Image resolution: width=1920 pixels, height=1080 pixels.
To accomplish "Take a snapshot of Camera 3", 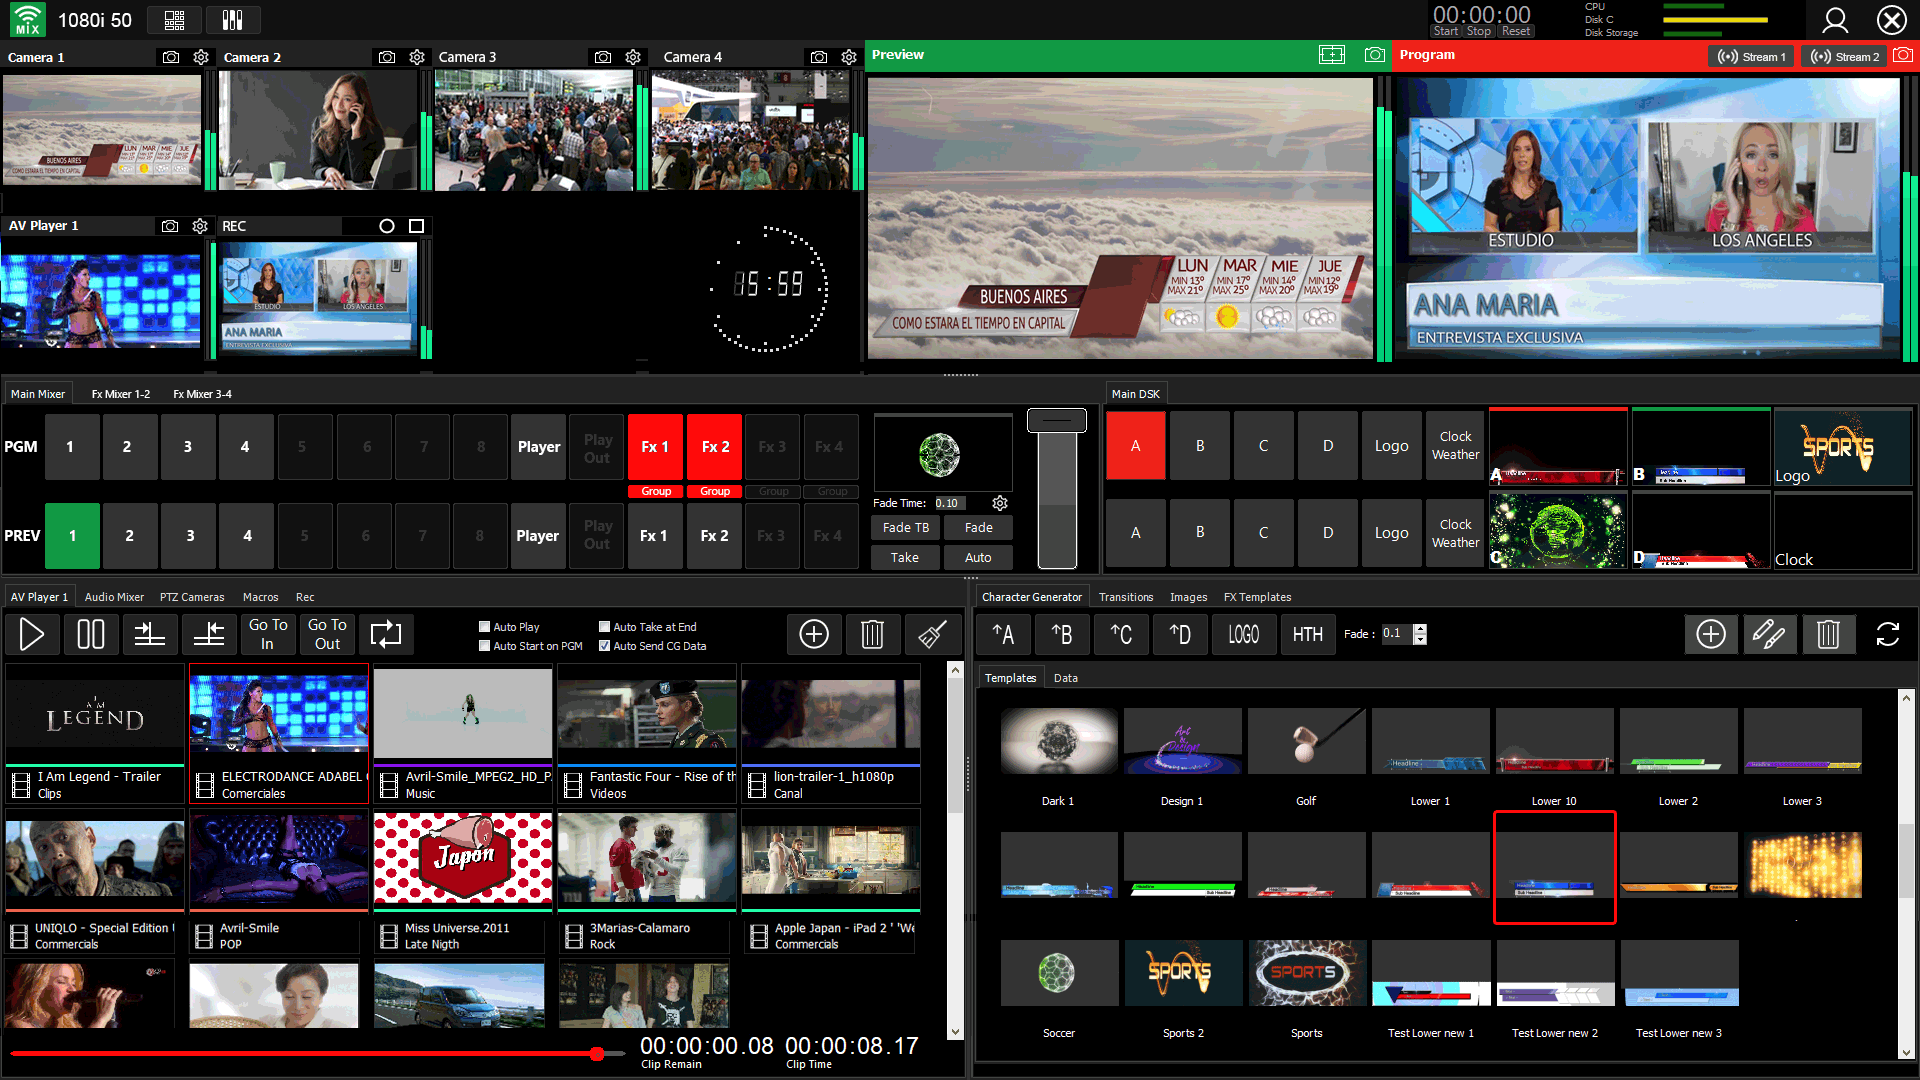I will pos(602,57).
